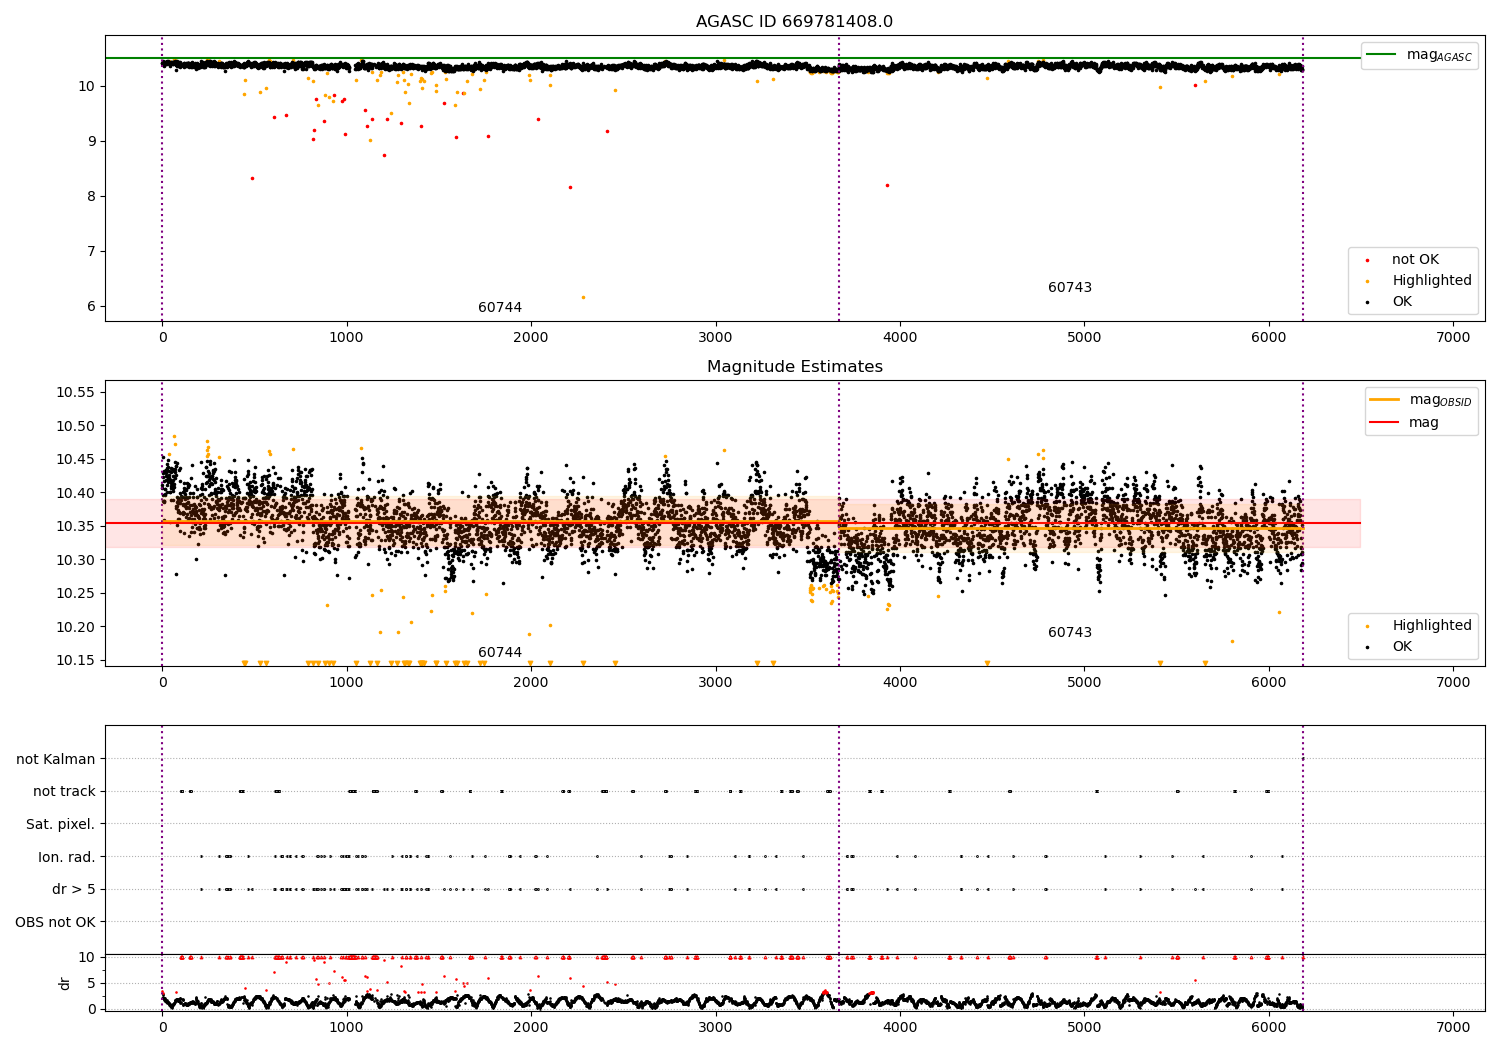Image resolution: width=1500 pixels, height=1050 pixels.
Task: Click the 10.55 y-axis tick label
Action: point(75,392)
